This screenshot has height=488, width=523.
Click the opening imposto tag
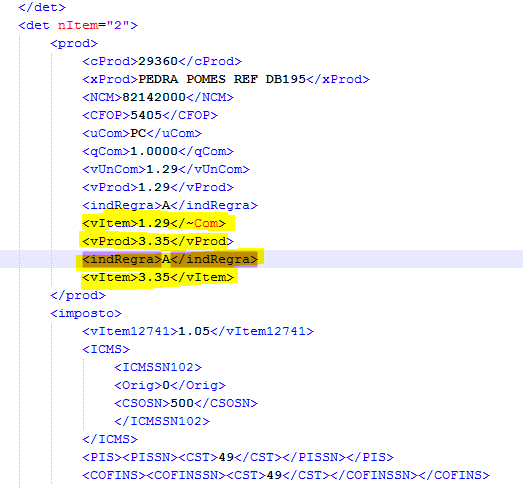point(86,313)
